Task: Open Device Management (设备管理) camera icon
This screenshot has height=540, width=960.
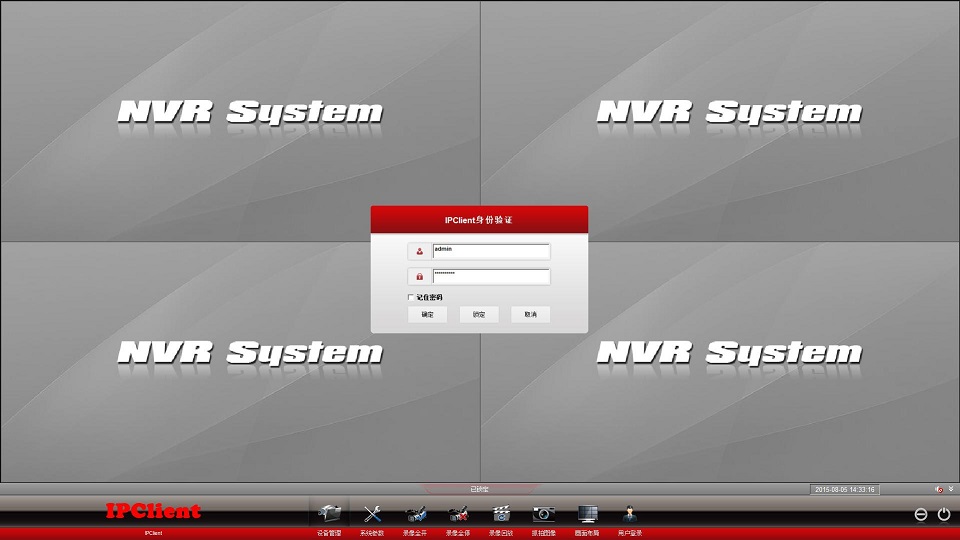Action: (x=329, y=513)
